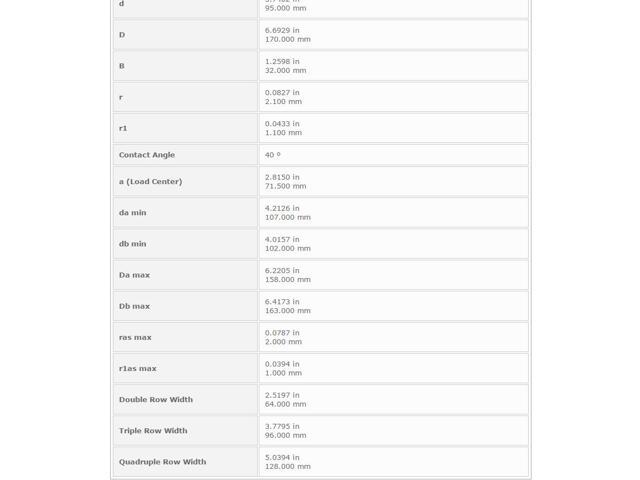Select the 170.000 mm D dimension value

[x=288, y=39]
